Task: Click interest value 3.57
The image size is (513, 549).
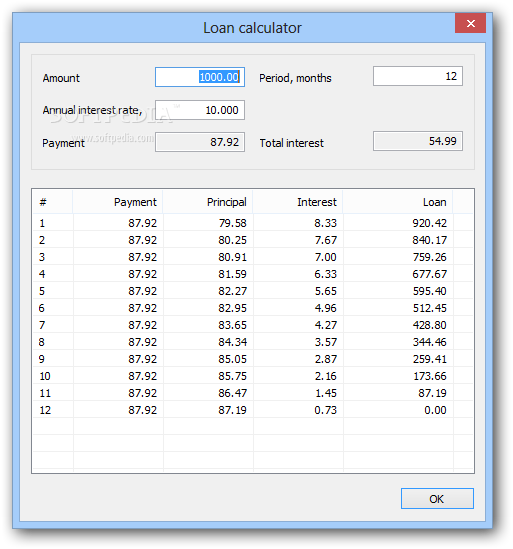Action: [325, 342]
